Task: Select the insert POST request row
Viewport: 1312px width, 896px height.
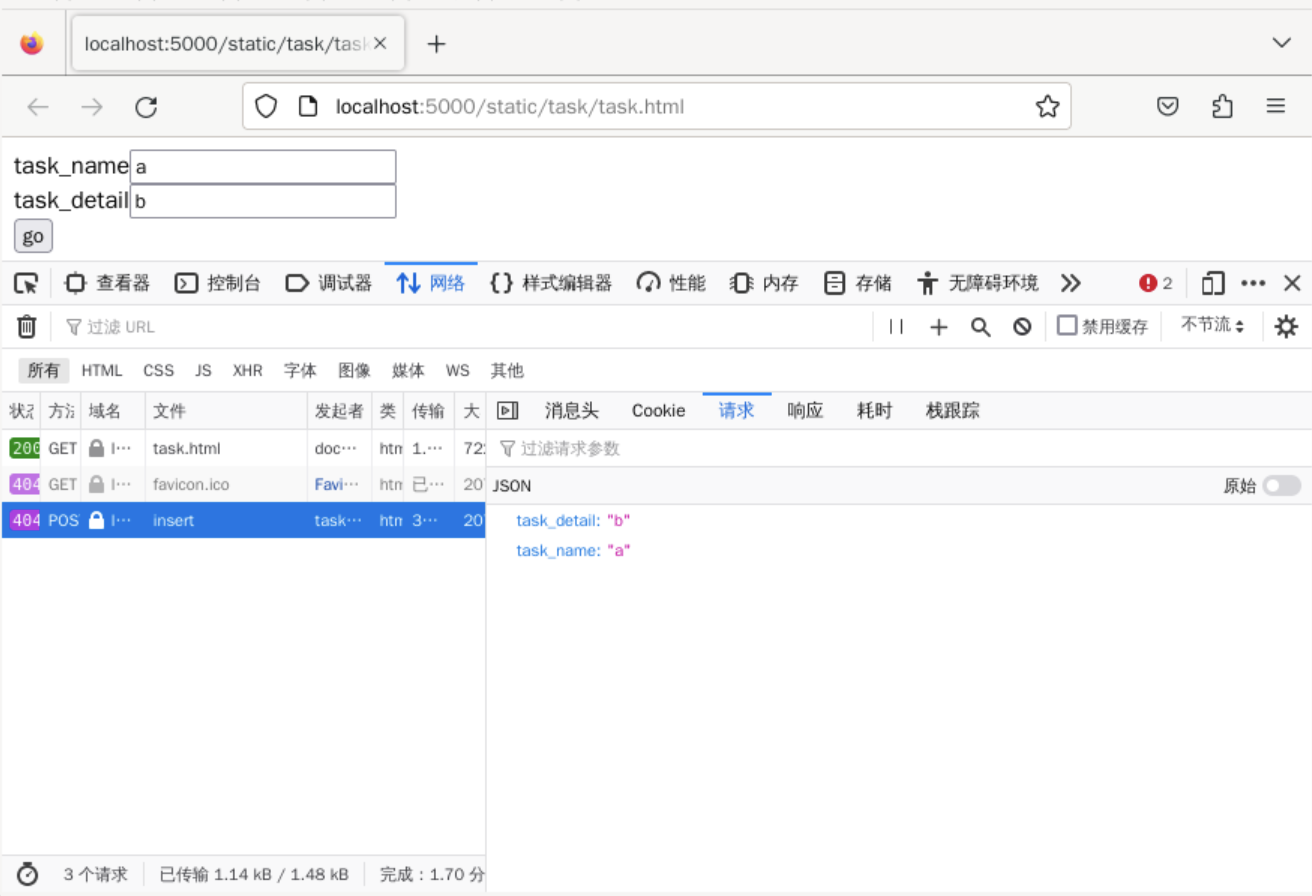Action: point(243,521)
